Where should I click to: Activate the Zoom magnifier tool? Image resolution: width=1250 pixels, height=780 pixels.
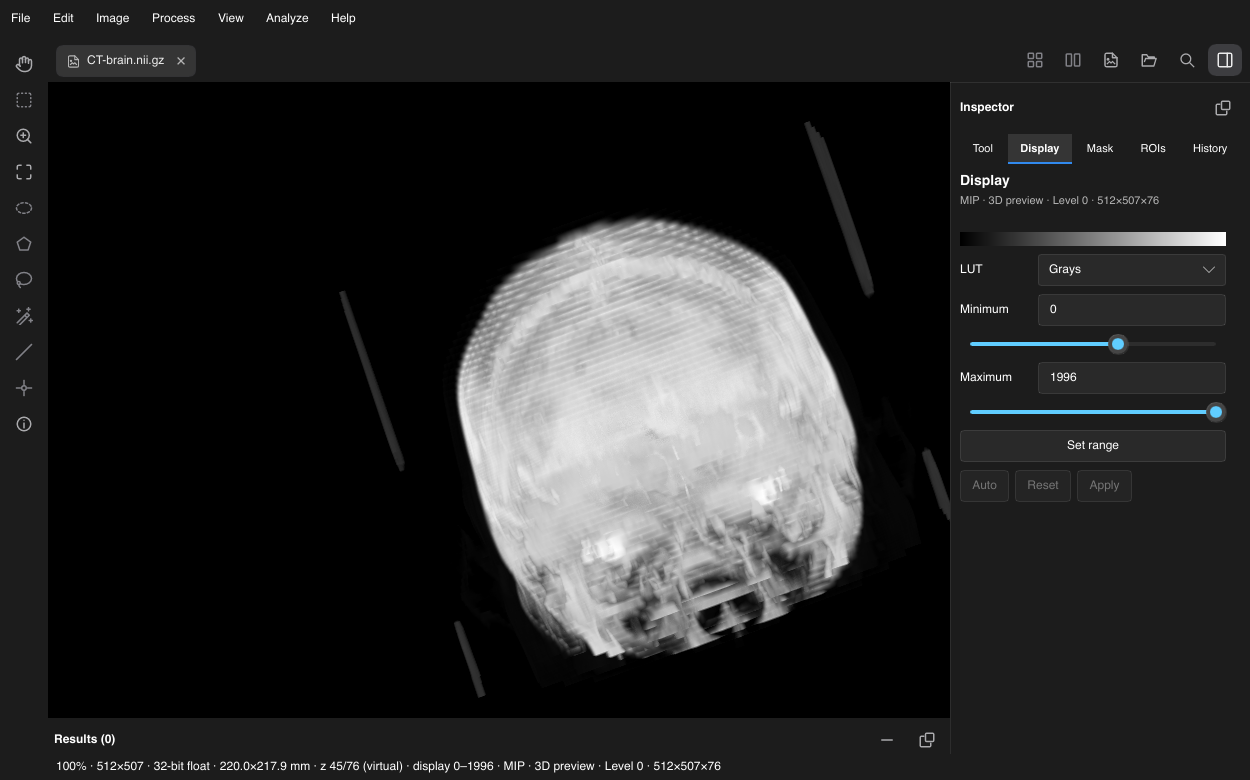(24, 136)
